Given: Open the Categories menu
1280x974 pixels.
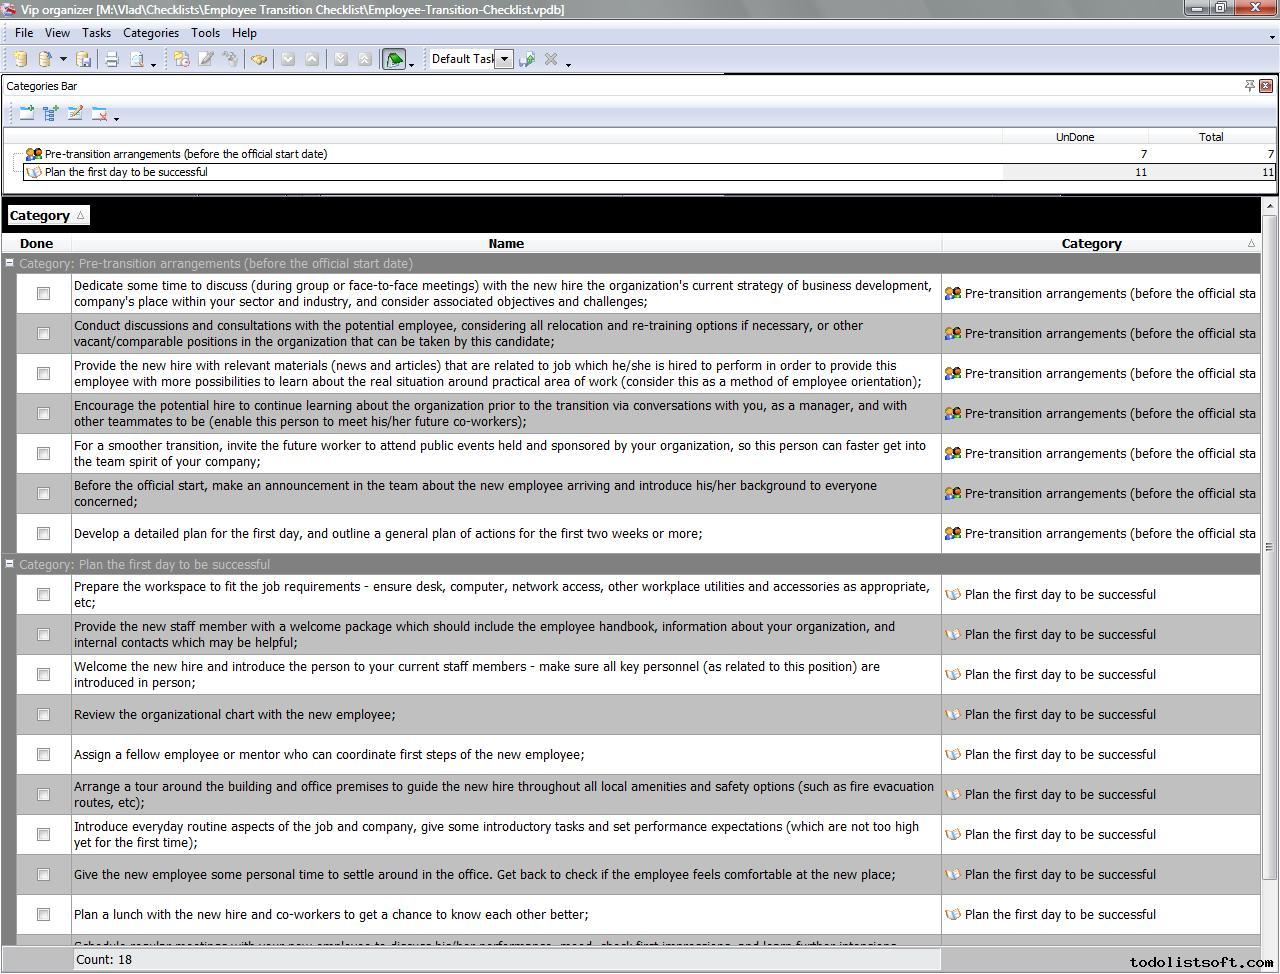Looking at the screenshot, I should pyautogui.click(x=150, y=33).
